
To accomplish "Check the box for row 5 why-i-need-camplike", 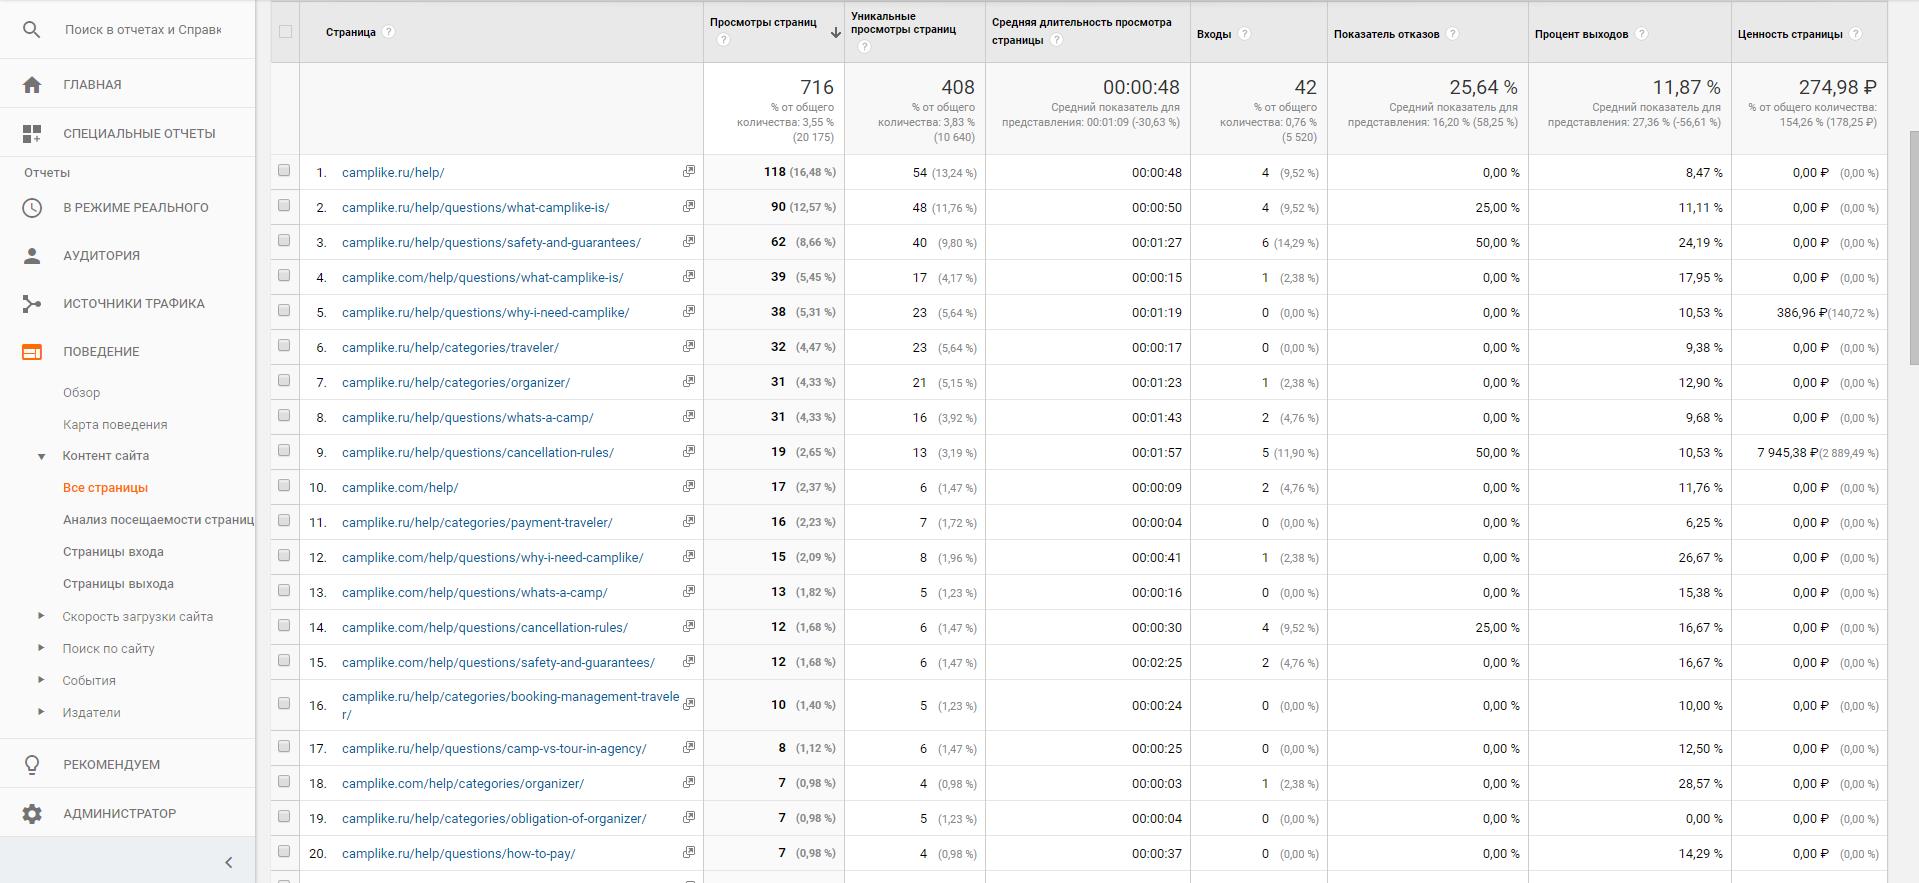I will pyautogui.click(x=285, y=311).
